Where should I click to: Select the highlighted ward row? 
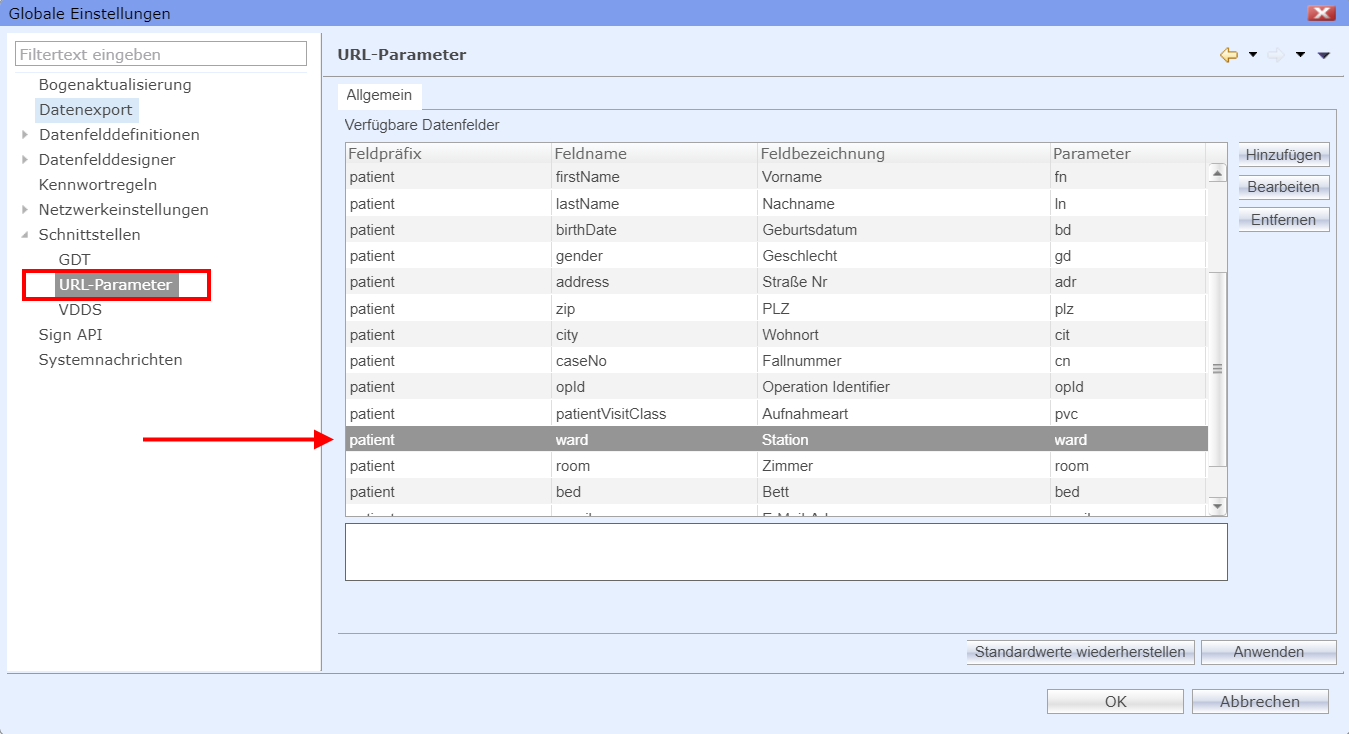pyautogui.click(x=776, y=440)
